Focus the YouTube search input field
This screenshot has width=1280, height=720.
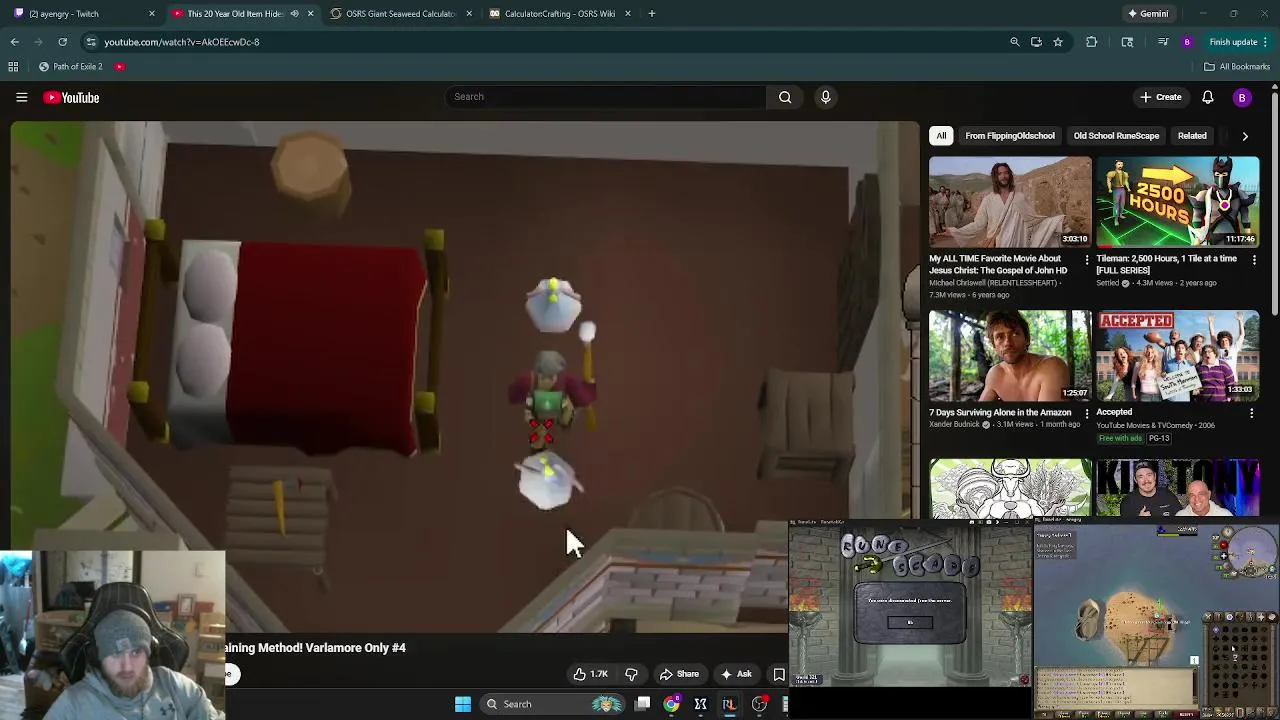[606, 97]
